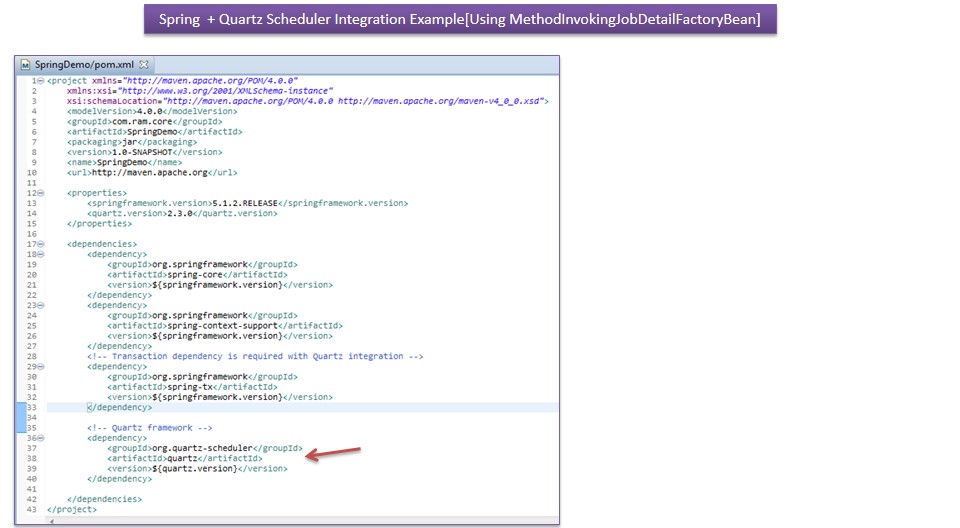960x528 pixels.
Task: Select the SpringDemo/pom.xml editor tab
Action: point(85,64)
